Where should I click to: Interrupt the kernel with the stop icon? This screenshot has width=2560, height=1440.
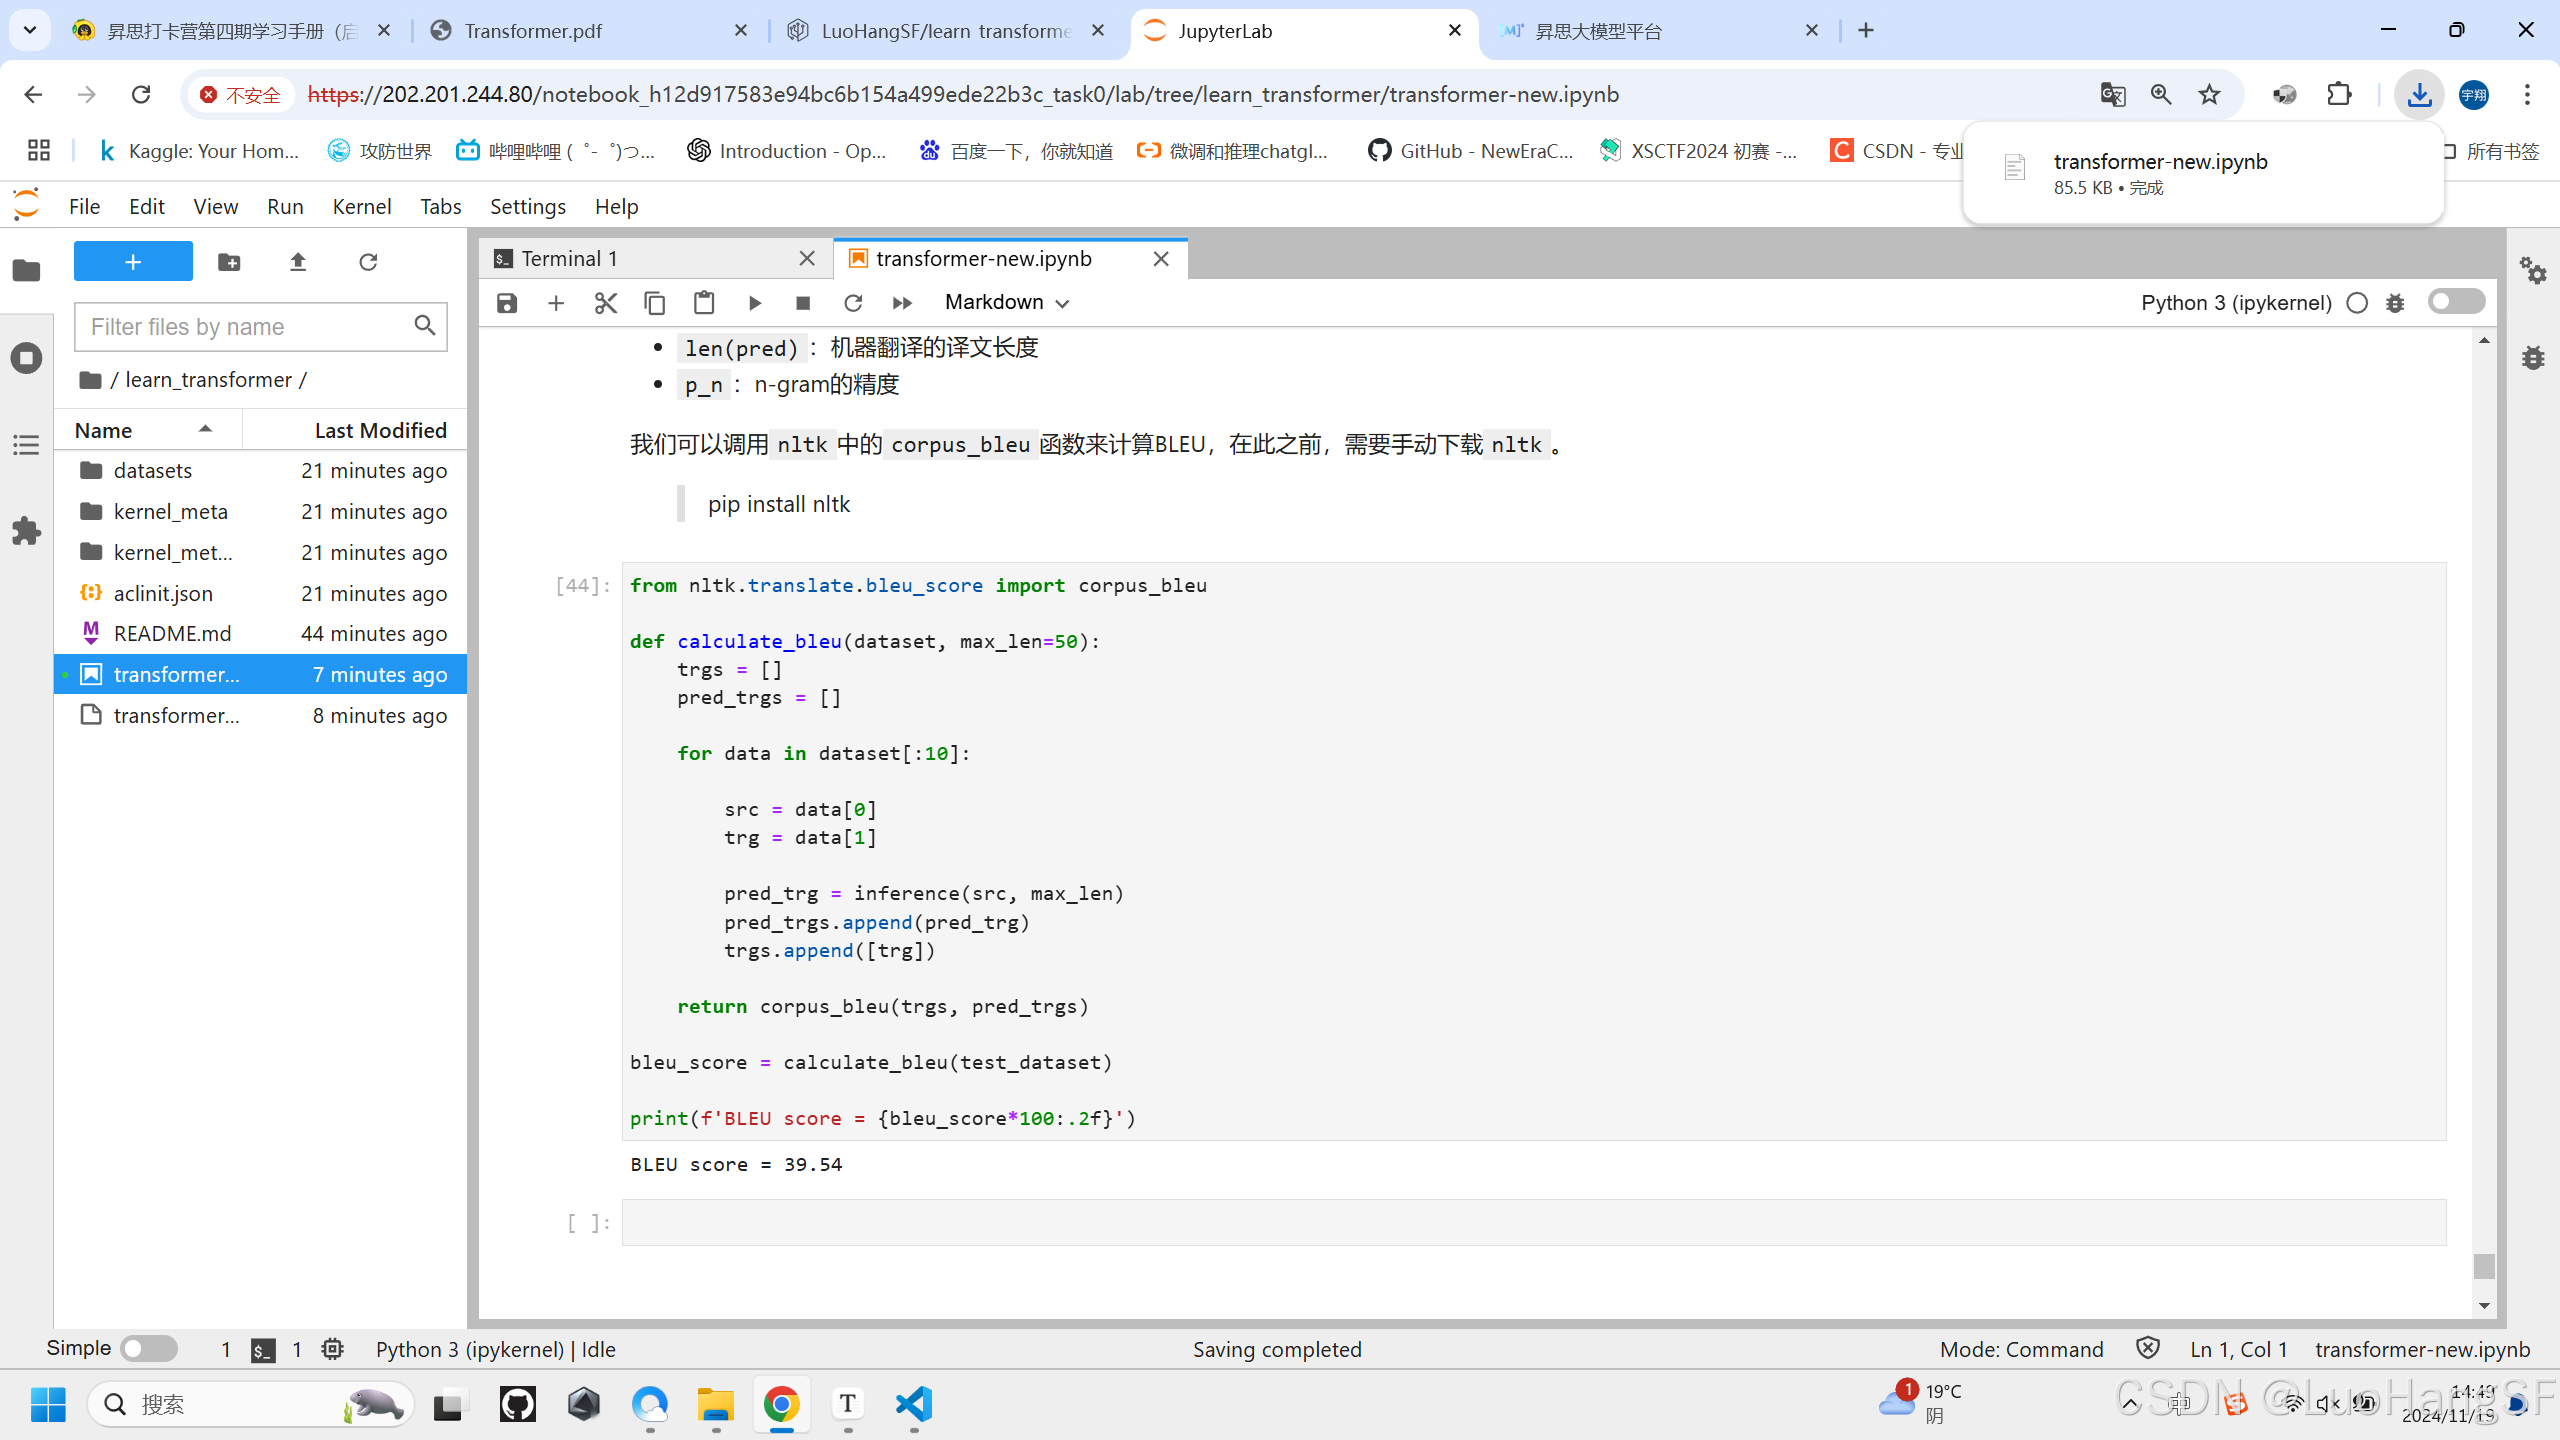pyautogui.click(x=802, y=302)
